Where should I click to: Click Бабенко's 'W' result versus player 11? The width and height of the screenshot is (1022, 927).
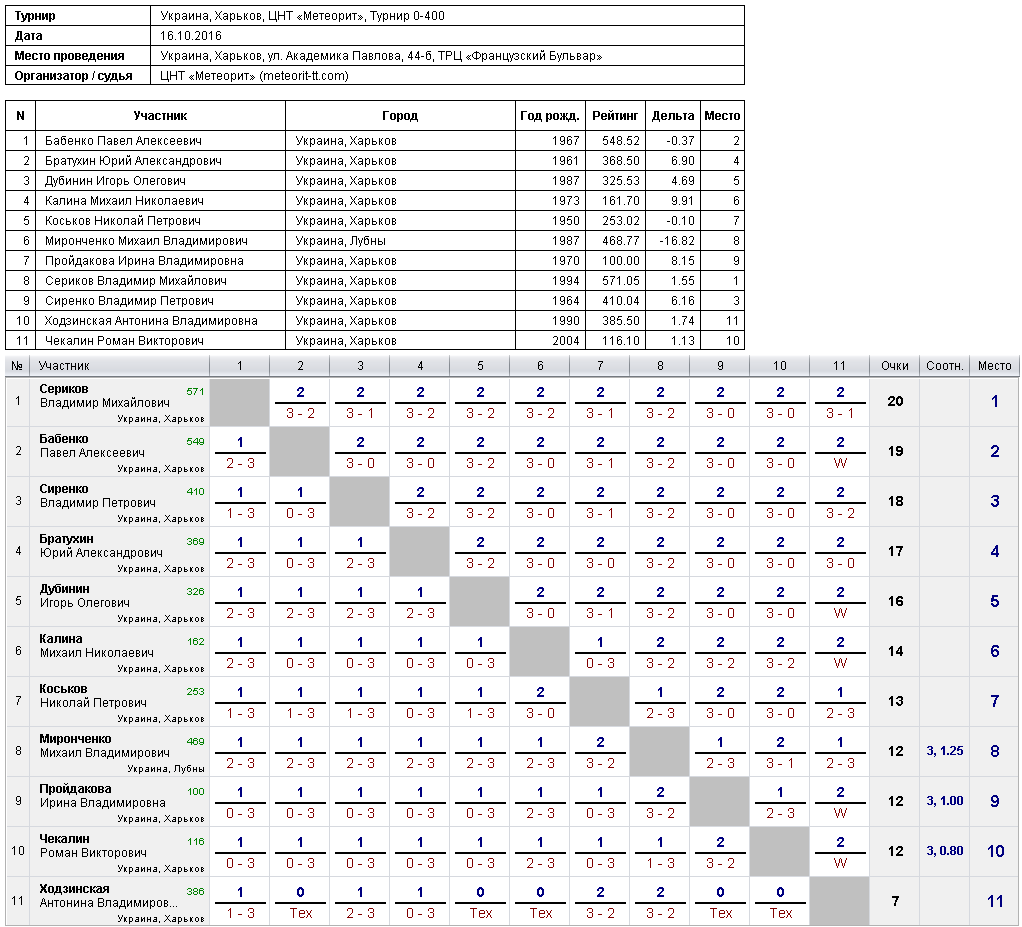tap(840, 464)
